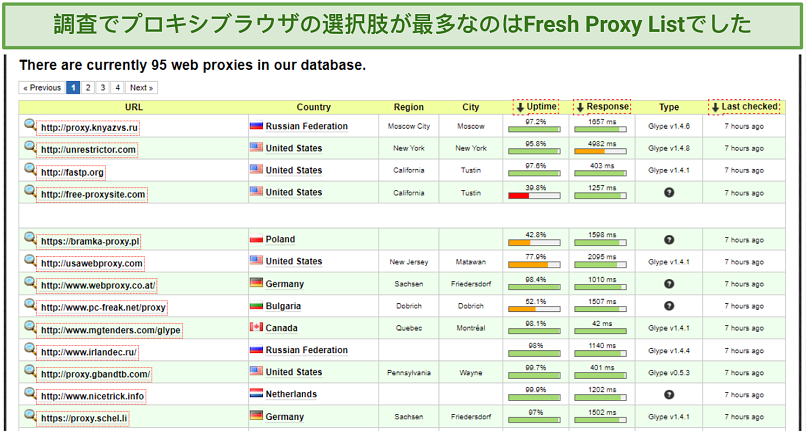Open https://bramka-proxy.pl link
Image resolution: width=806 pixels, height=434 pixels.
[90, 241]
